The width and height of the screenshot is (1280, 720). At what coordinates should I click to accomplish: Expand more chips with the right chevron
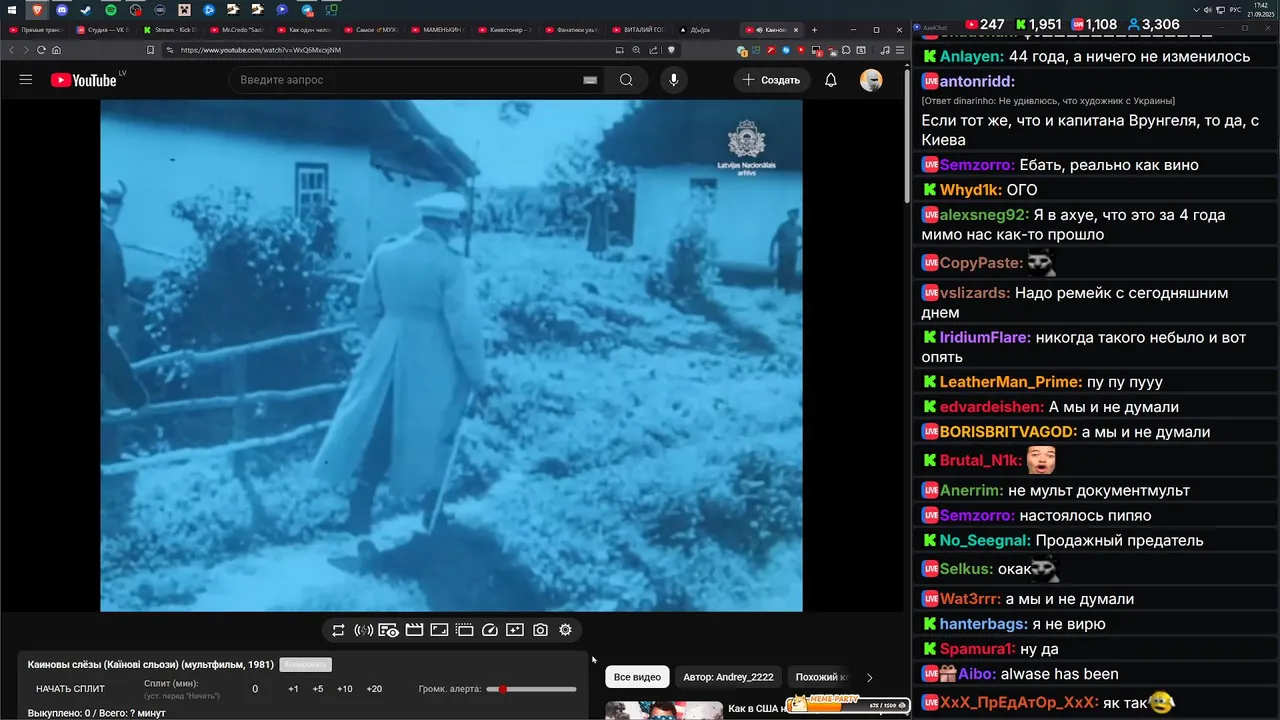click(x=869, y=677)
